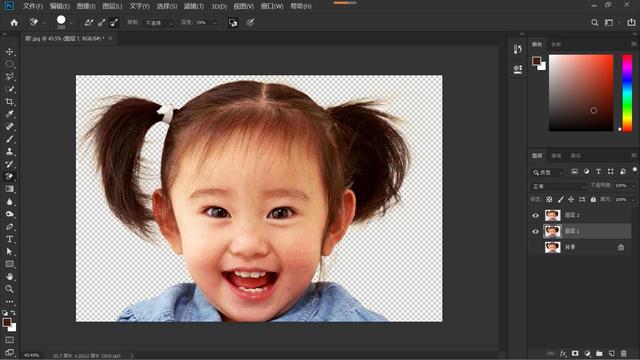Select the Healing Brush tool

coord(9,127)
